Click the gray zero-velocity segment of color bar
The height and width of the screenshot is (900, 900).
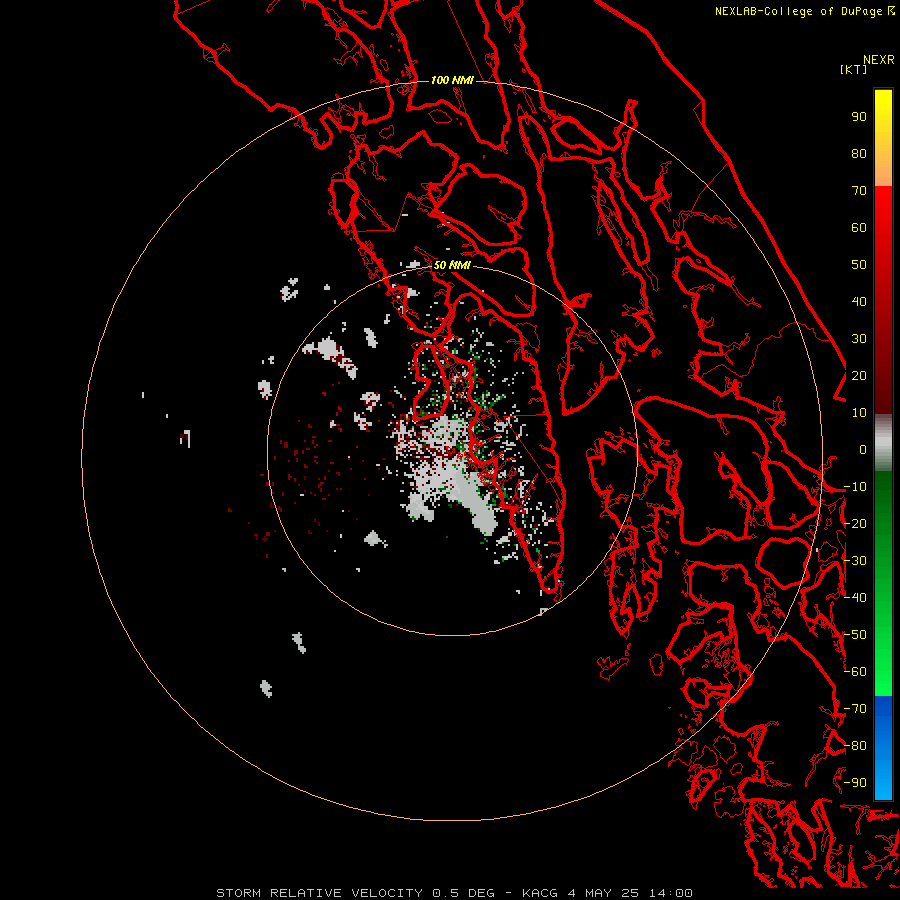pos(883,443)
